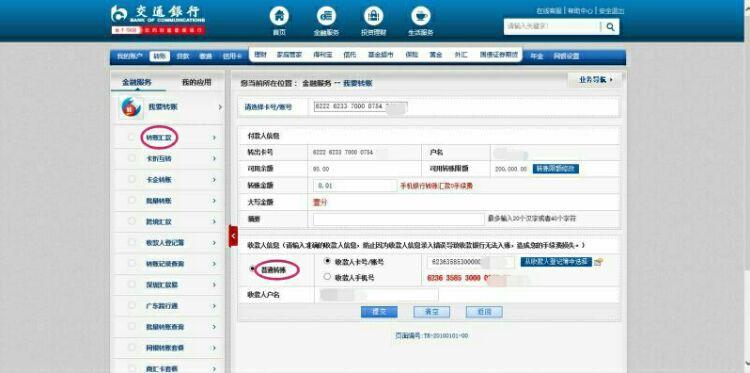Click the 转账金额 amount input field
The image size is (750, 373).
[354, 186]
